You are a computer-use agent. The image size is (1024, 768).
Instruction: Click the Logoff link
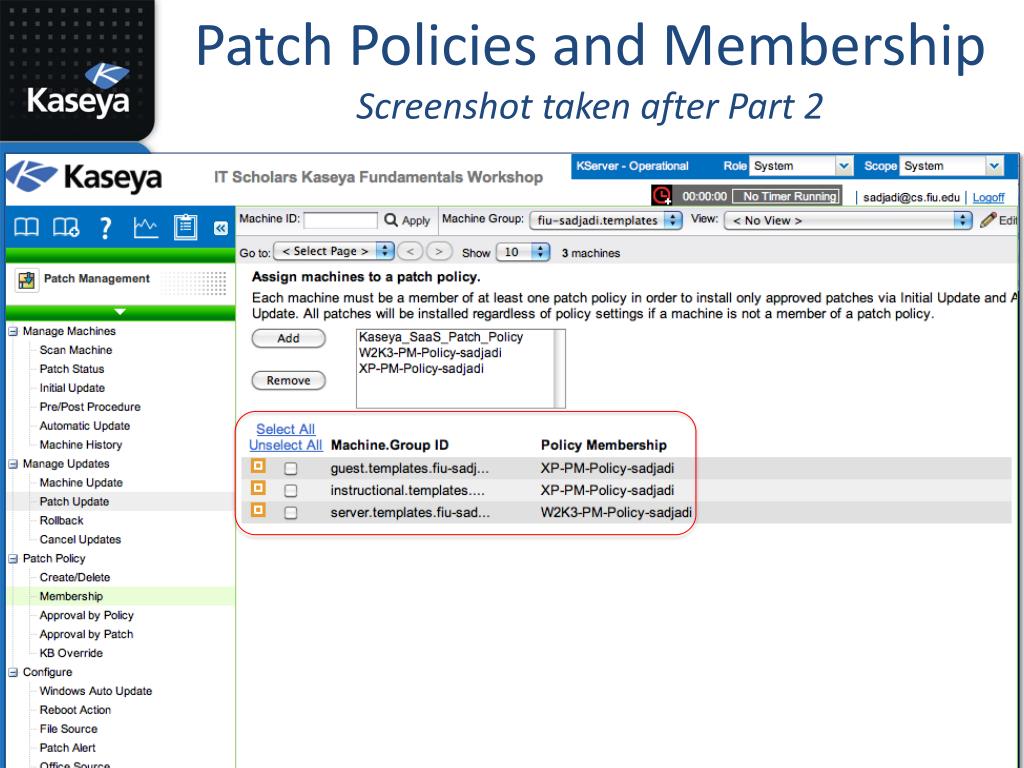pos(988,197)
